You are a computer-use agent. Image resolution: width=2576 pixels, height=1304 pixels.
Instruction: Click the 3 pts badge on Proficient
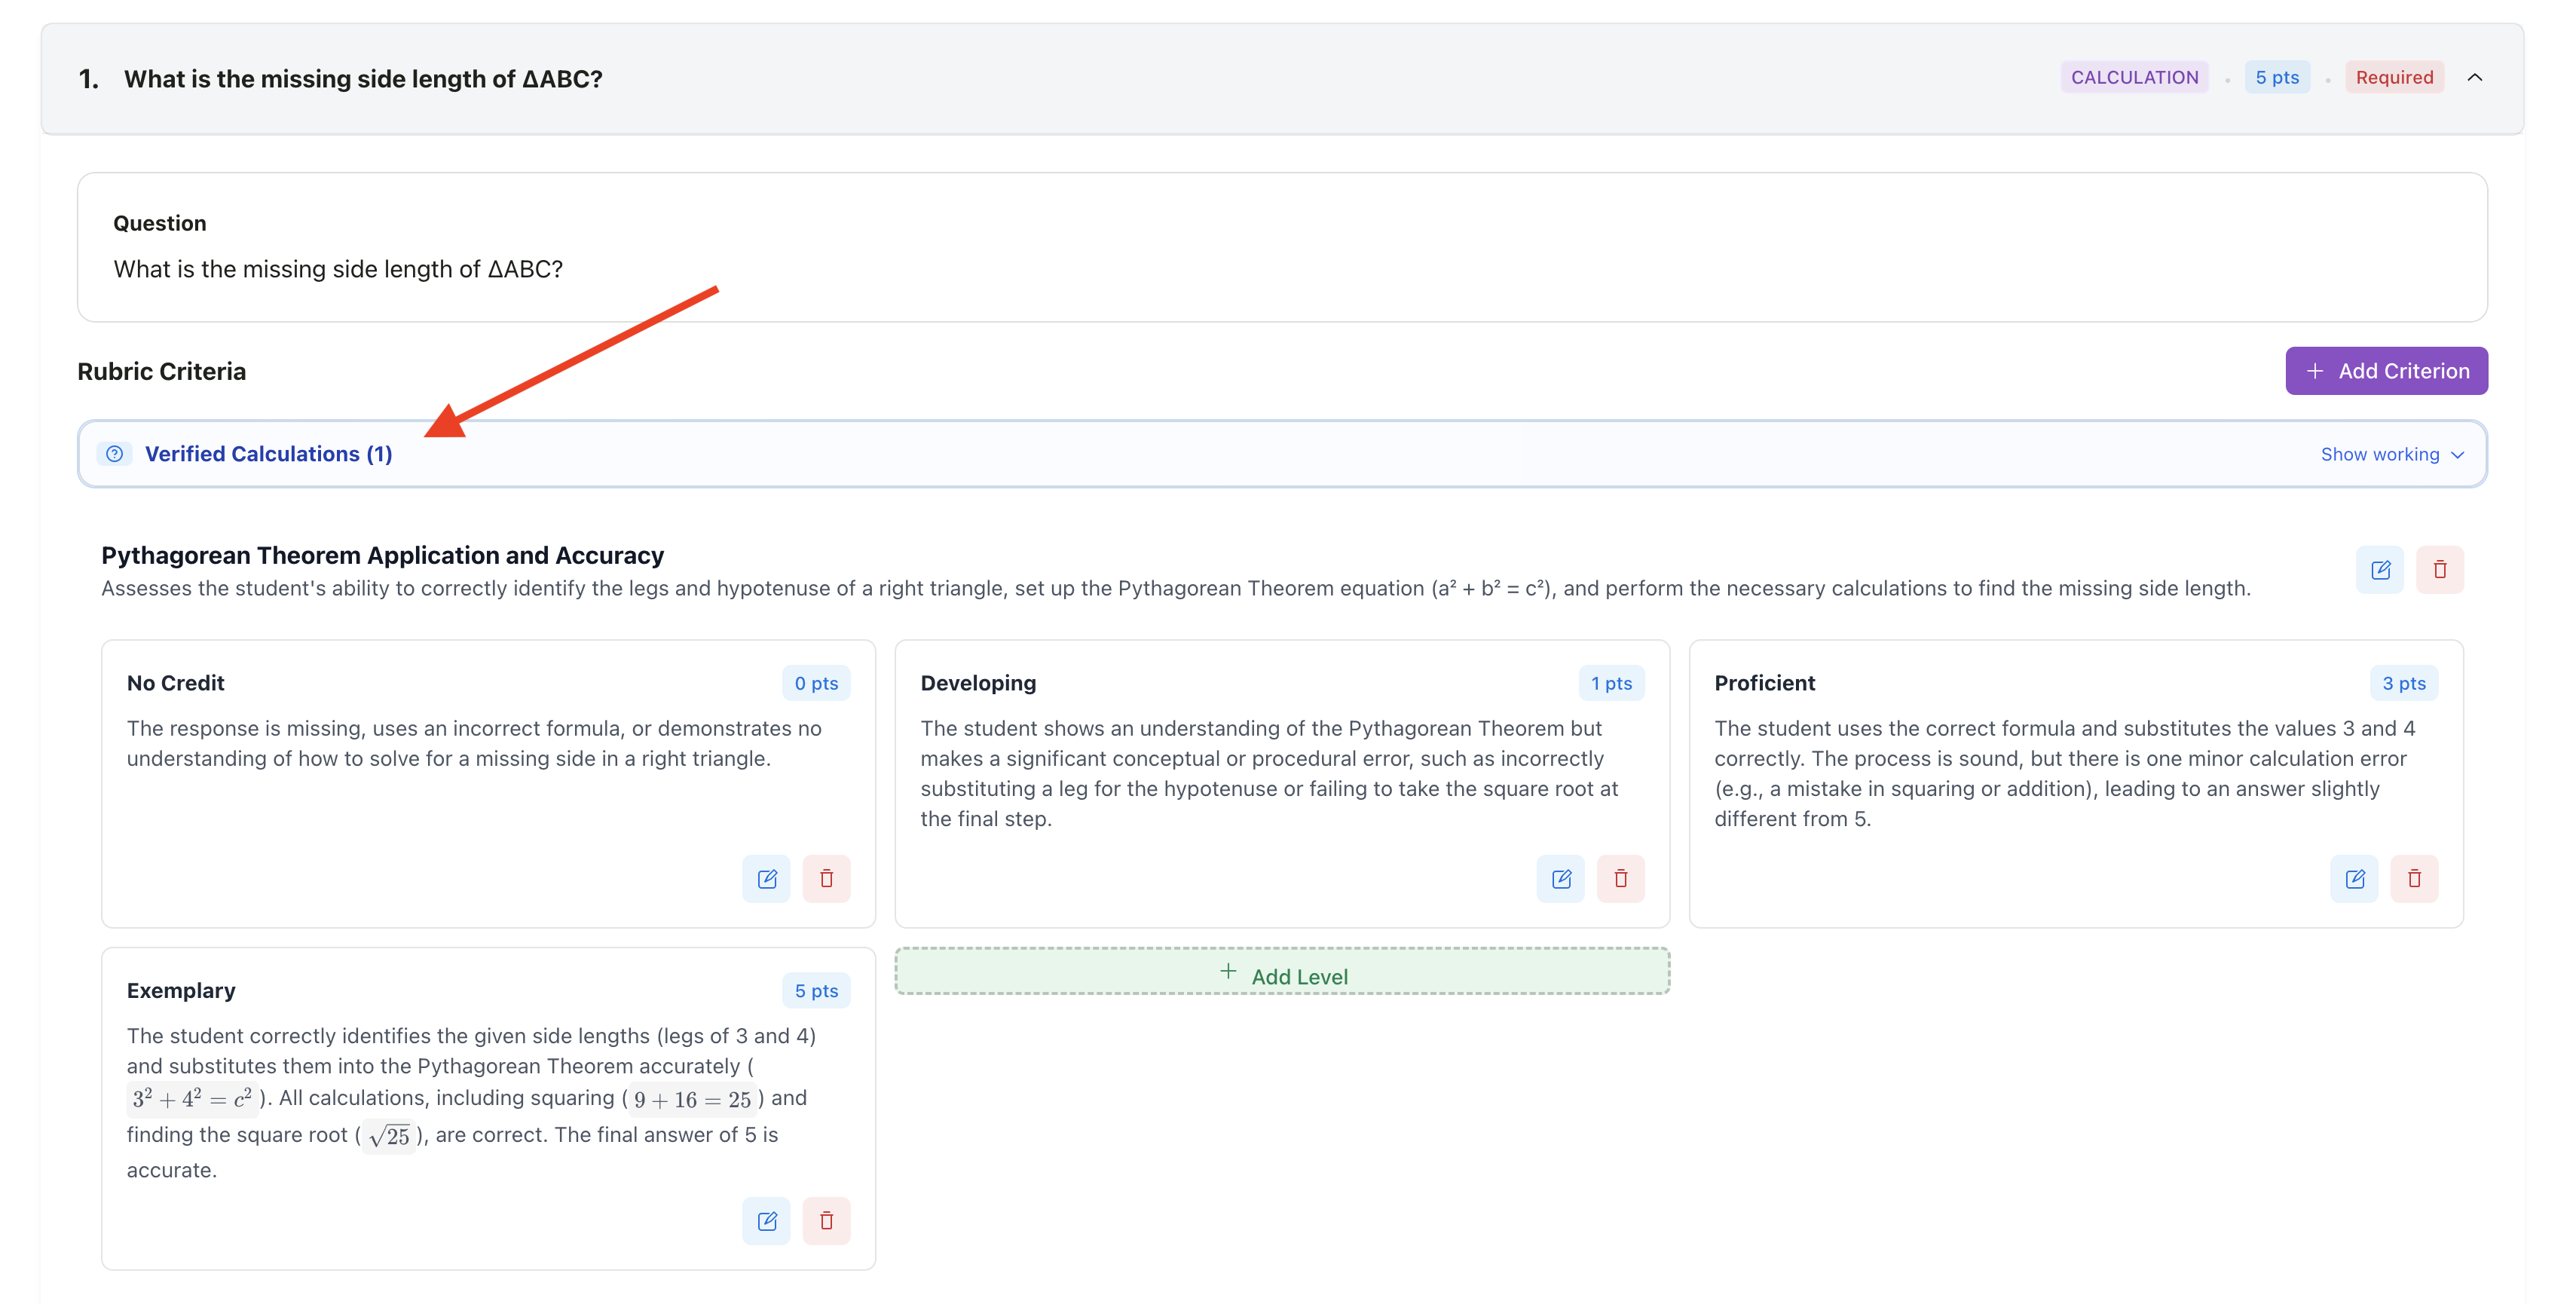click(x=2404, y=683)
